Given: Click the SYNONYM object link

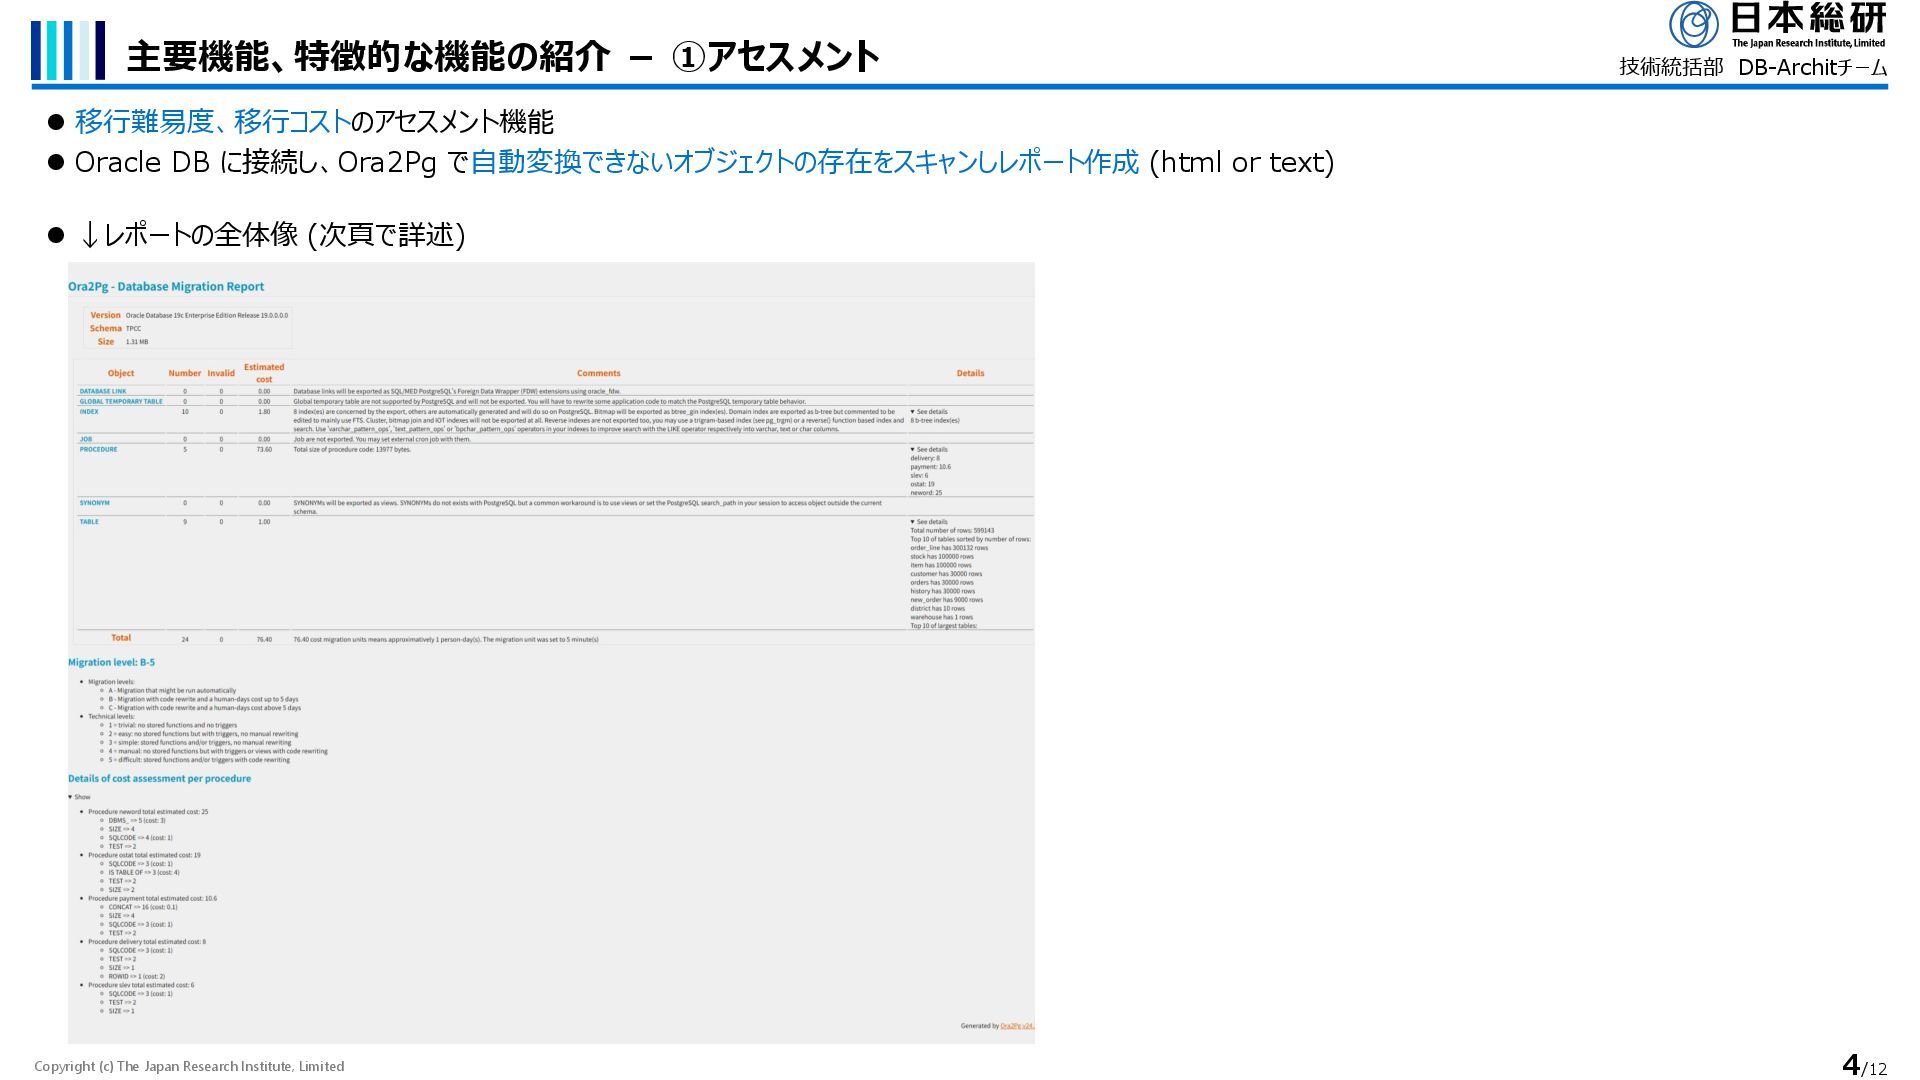Looking at the screenshot, I should [x=95, y=503].
